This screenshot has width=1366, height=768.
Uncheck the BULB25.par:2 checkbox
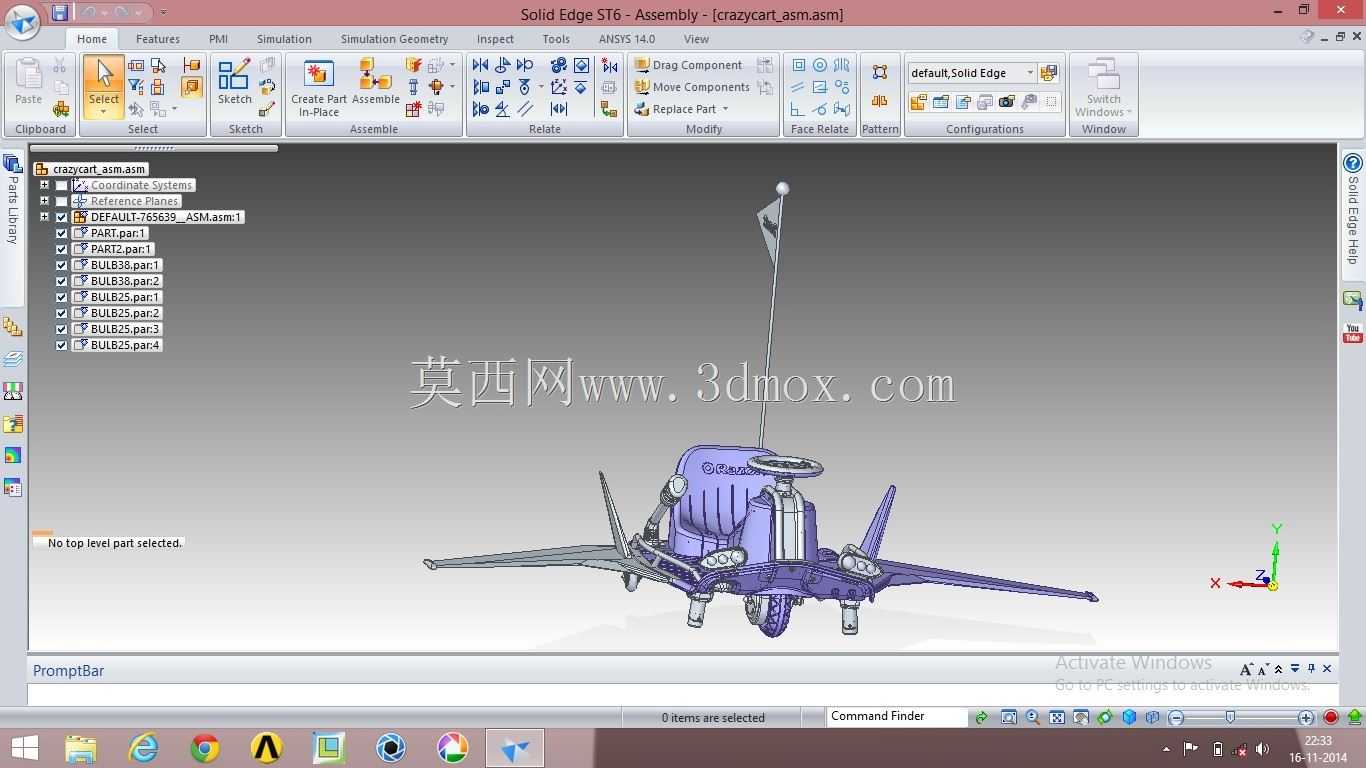62,313
